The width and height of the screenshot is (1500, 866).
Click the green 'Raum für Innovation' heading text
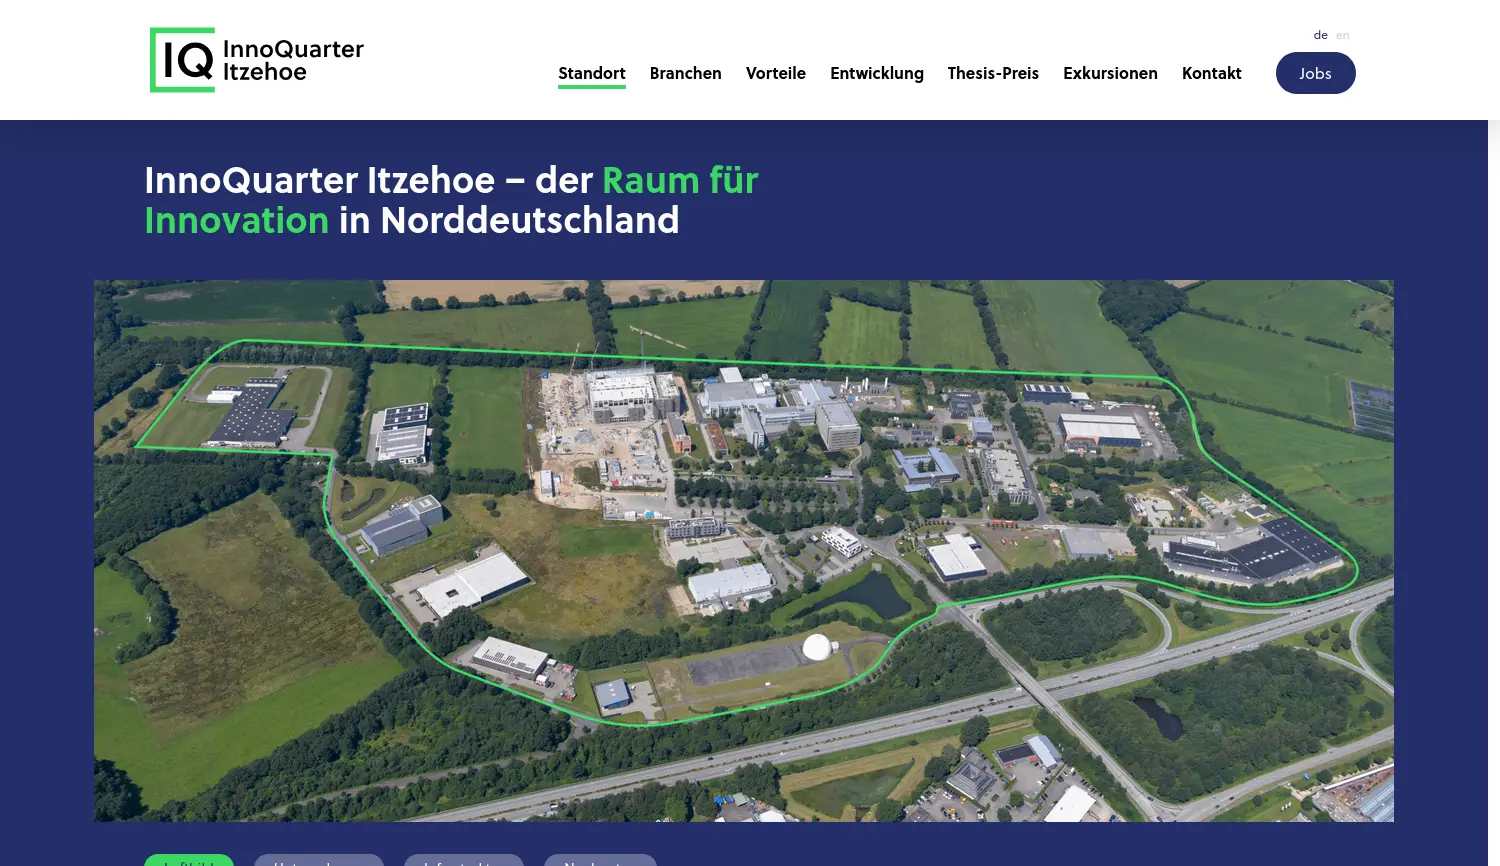680,180
